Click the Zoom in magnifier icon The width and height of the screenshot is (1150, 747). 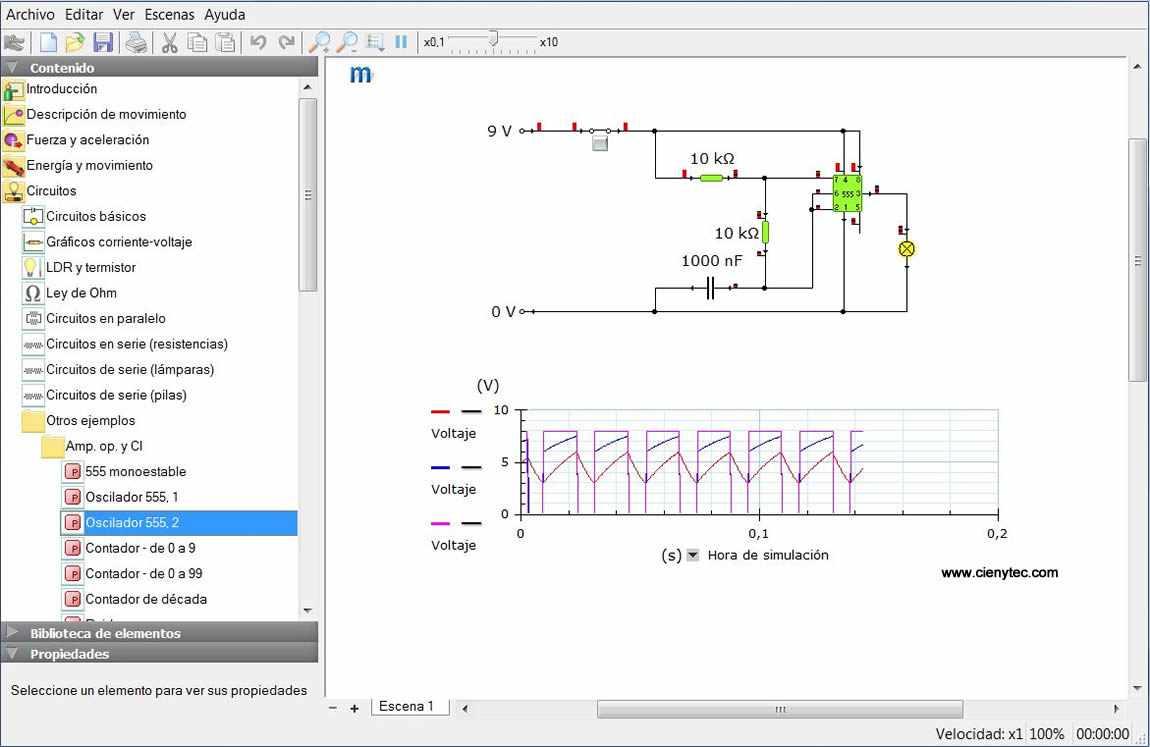coord(319,42)
